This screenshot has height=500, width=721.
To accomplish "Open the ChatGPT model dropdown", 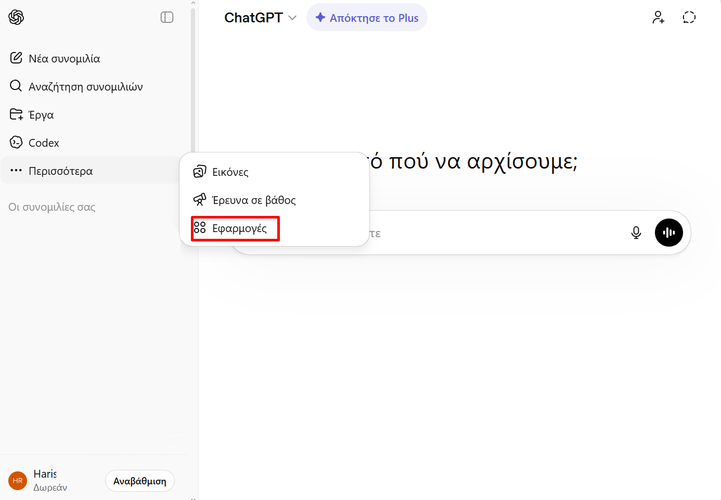I will [260, 18].
